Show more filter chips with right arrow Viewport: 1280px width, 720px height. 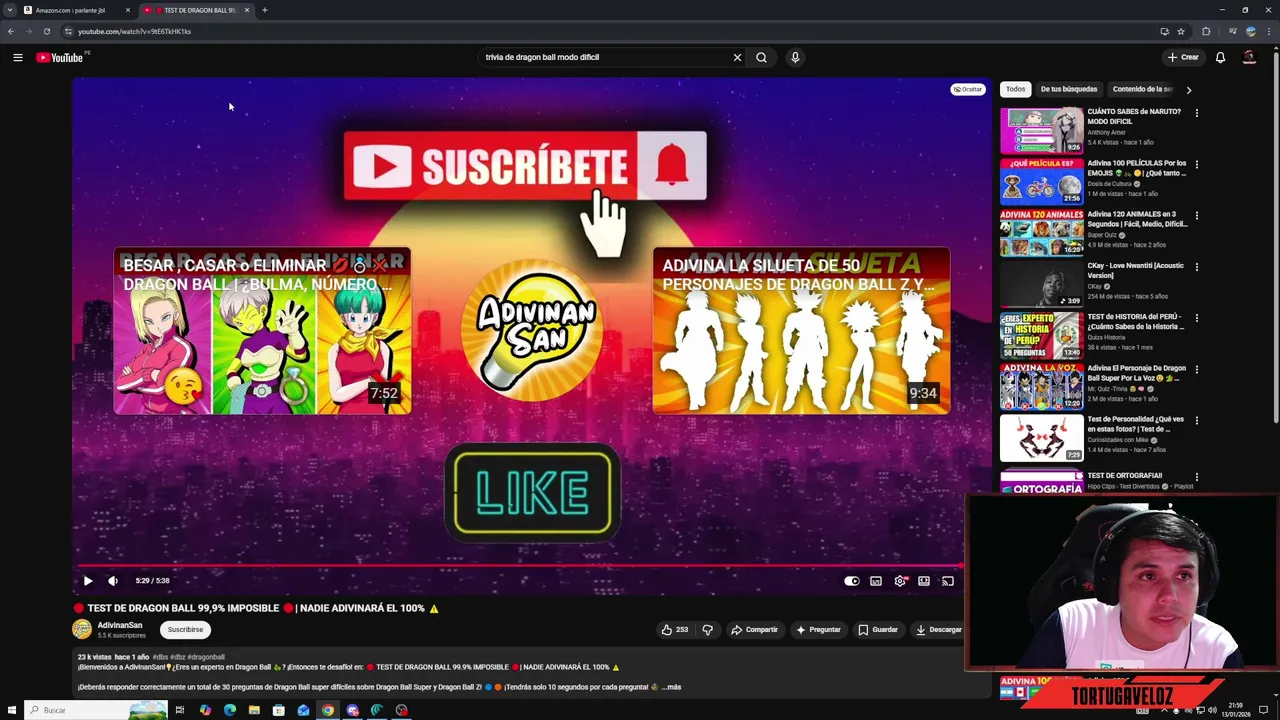click(x=1189, y=90)
